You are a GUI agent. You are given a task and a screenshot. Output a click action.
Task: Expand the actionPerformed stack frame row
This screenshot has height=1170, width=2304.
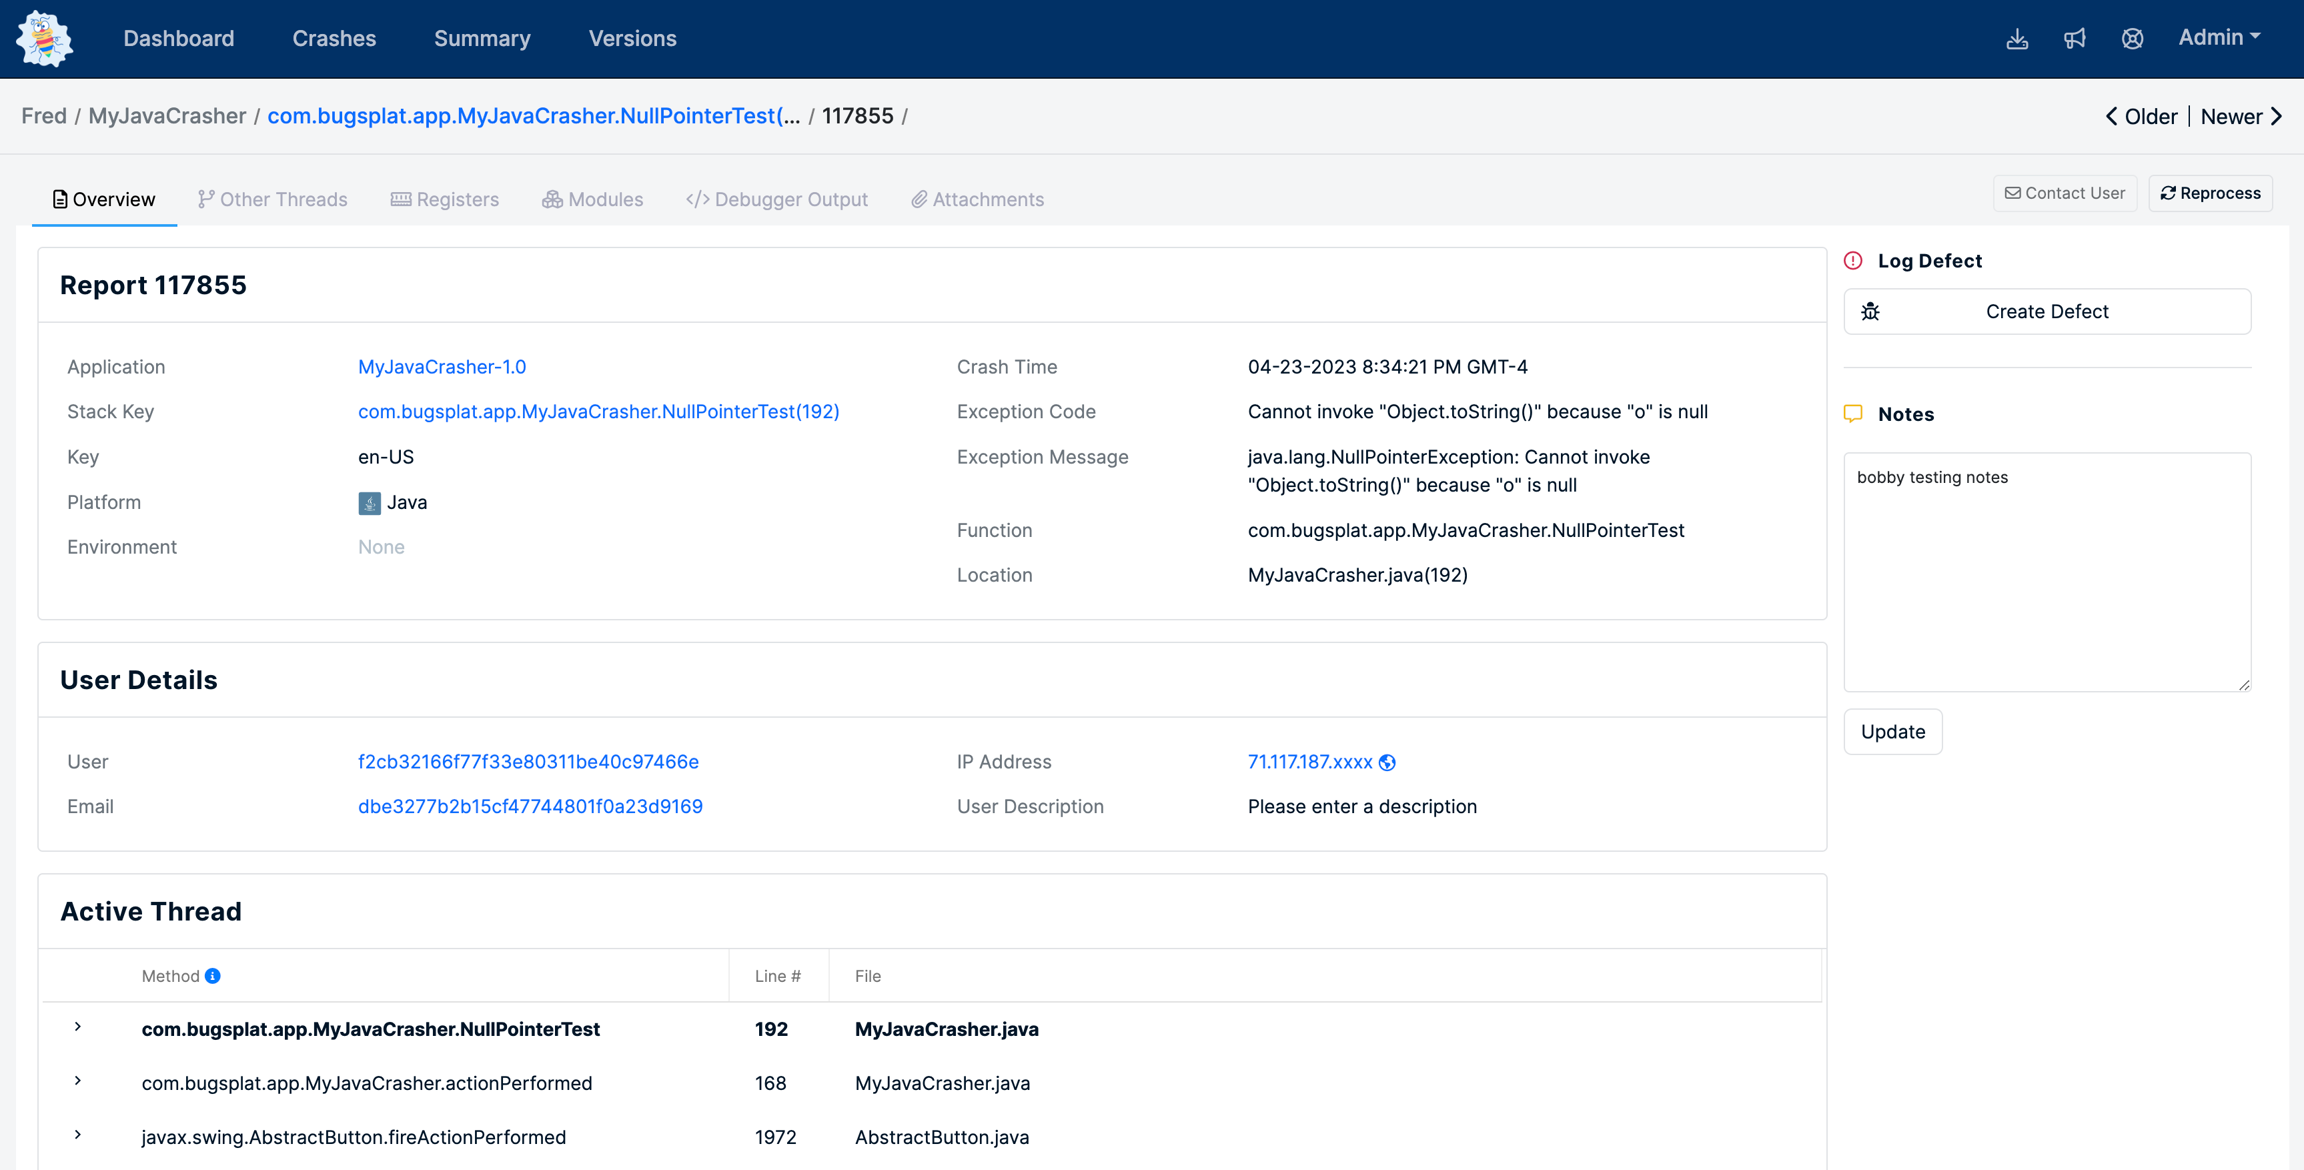pos(78,1081)
